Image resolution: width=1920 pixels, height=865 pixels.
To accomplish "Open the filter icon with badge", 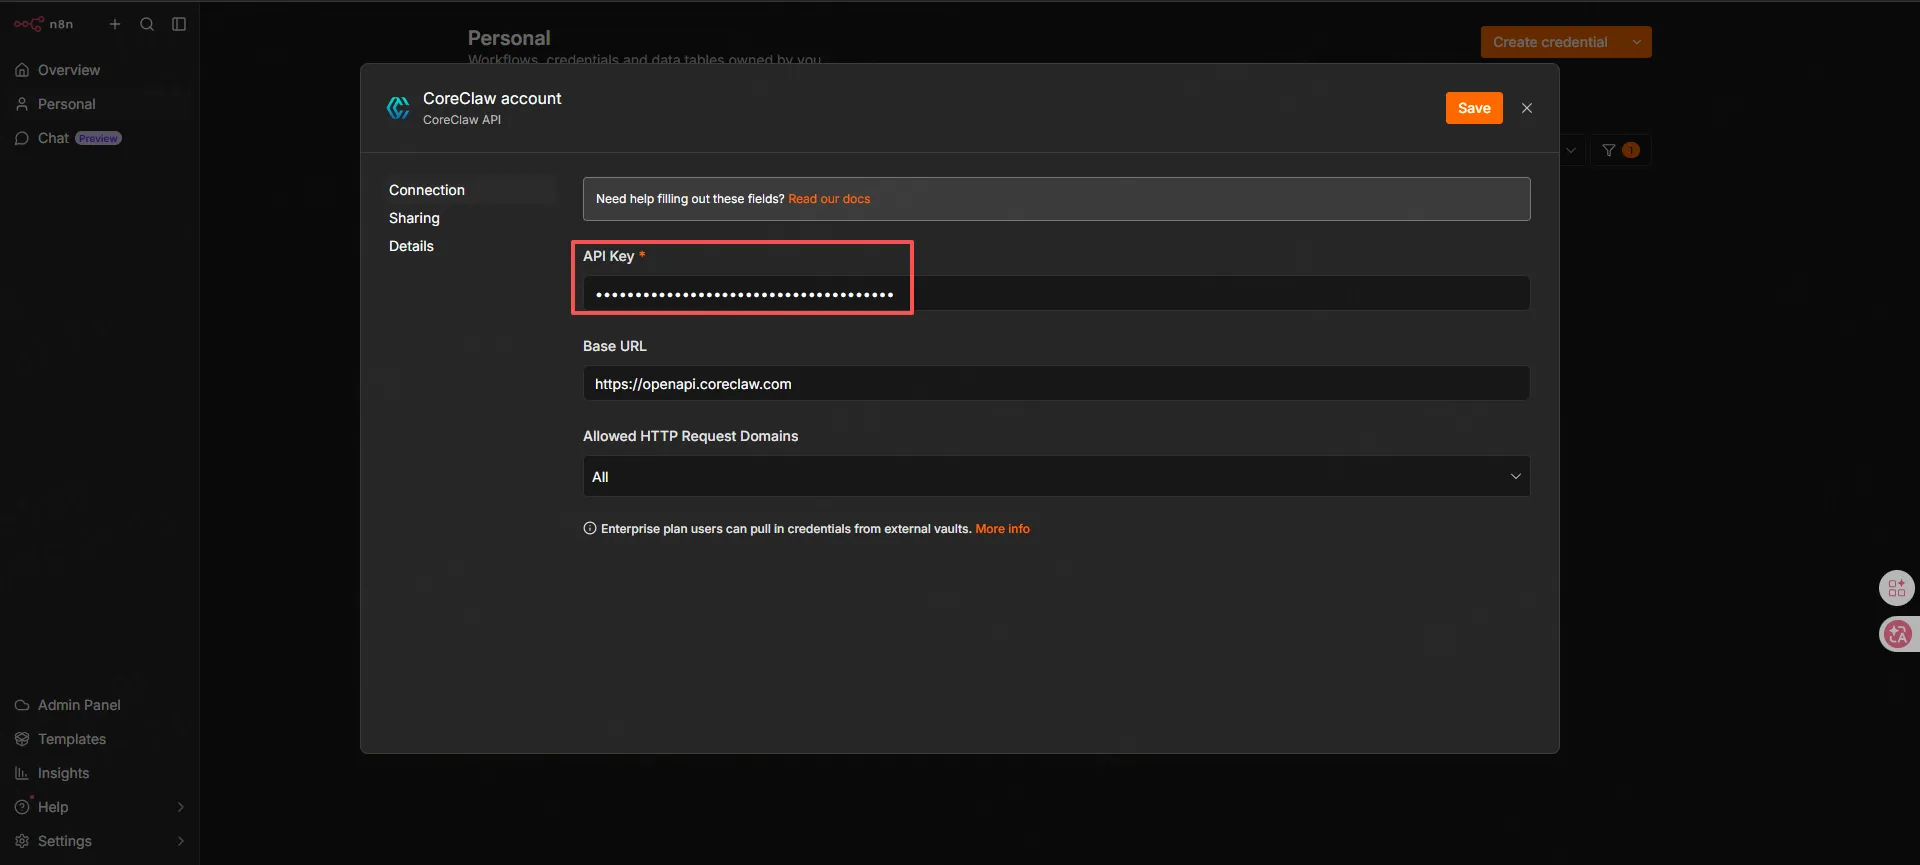I will coord(1620,150).
